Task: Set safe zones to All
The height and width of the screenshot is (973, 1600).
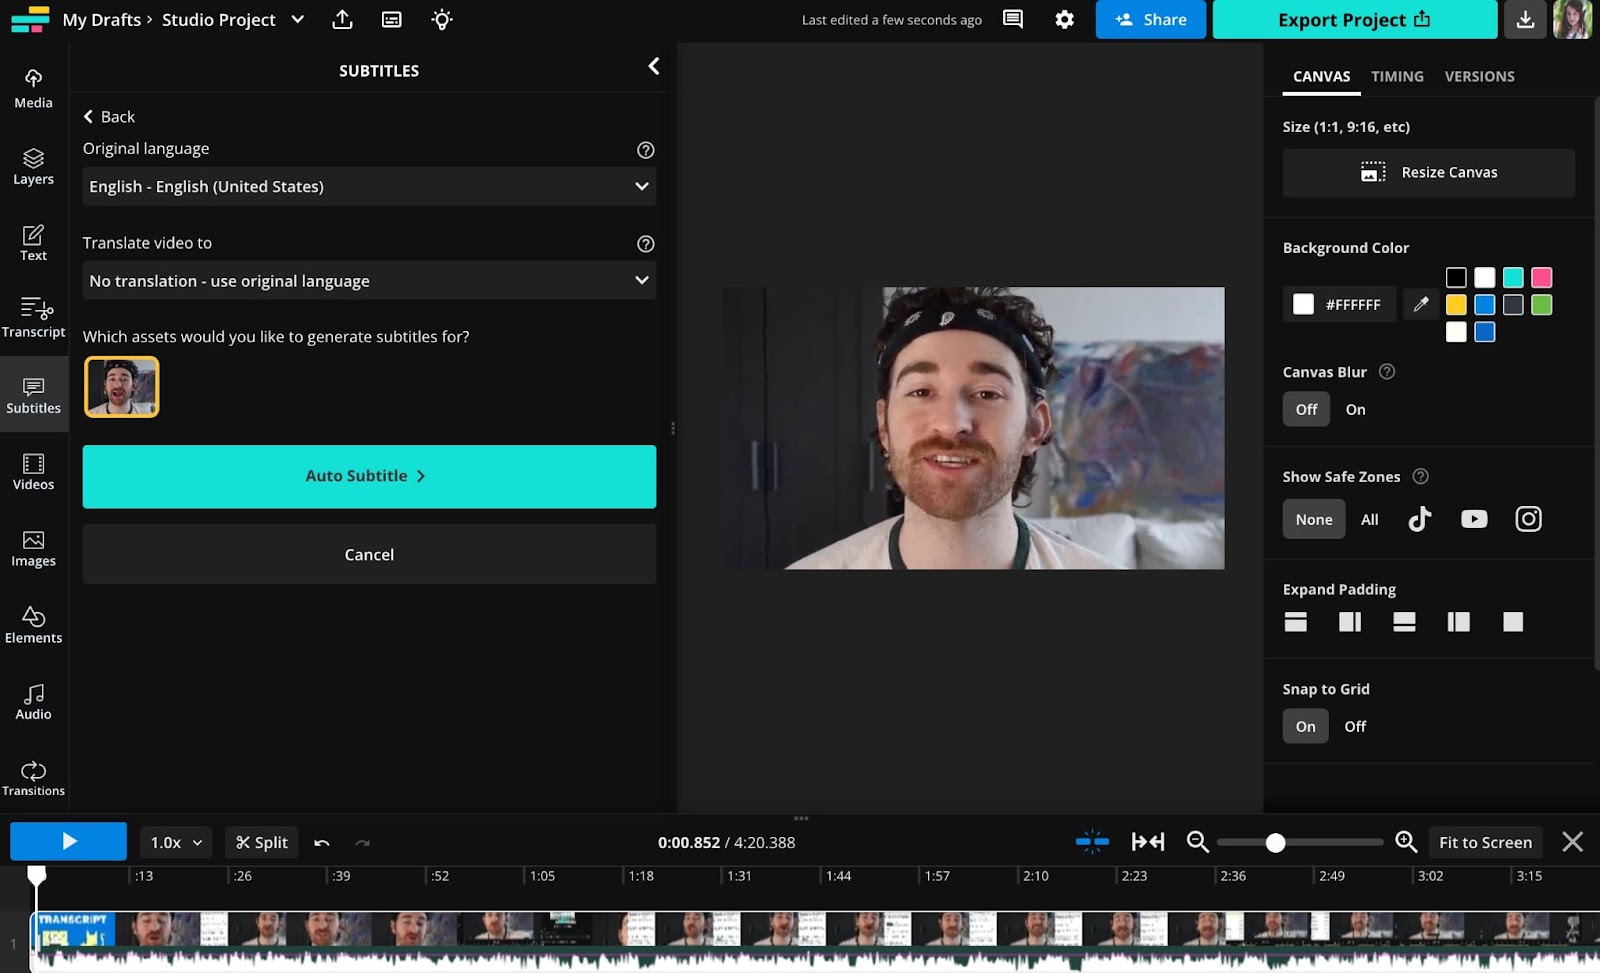Action: coord(1369,519)
